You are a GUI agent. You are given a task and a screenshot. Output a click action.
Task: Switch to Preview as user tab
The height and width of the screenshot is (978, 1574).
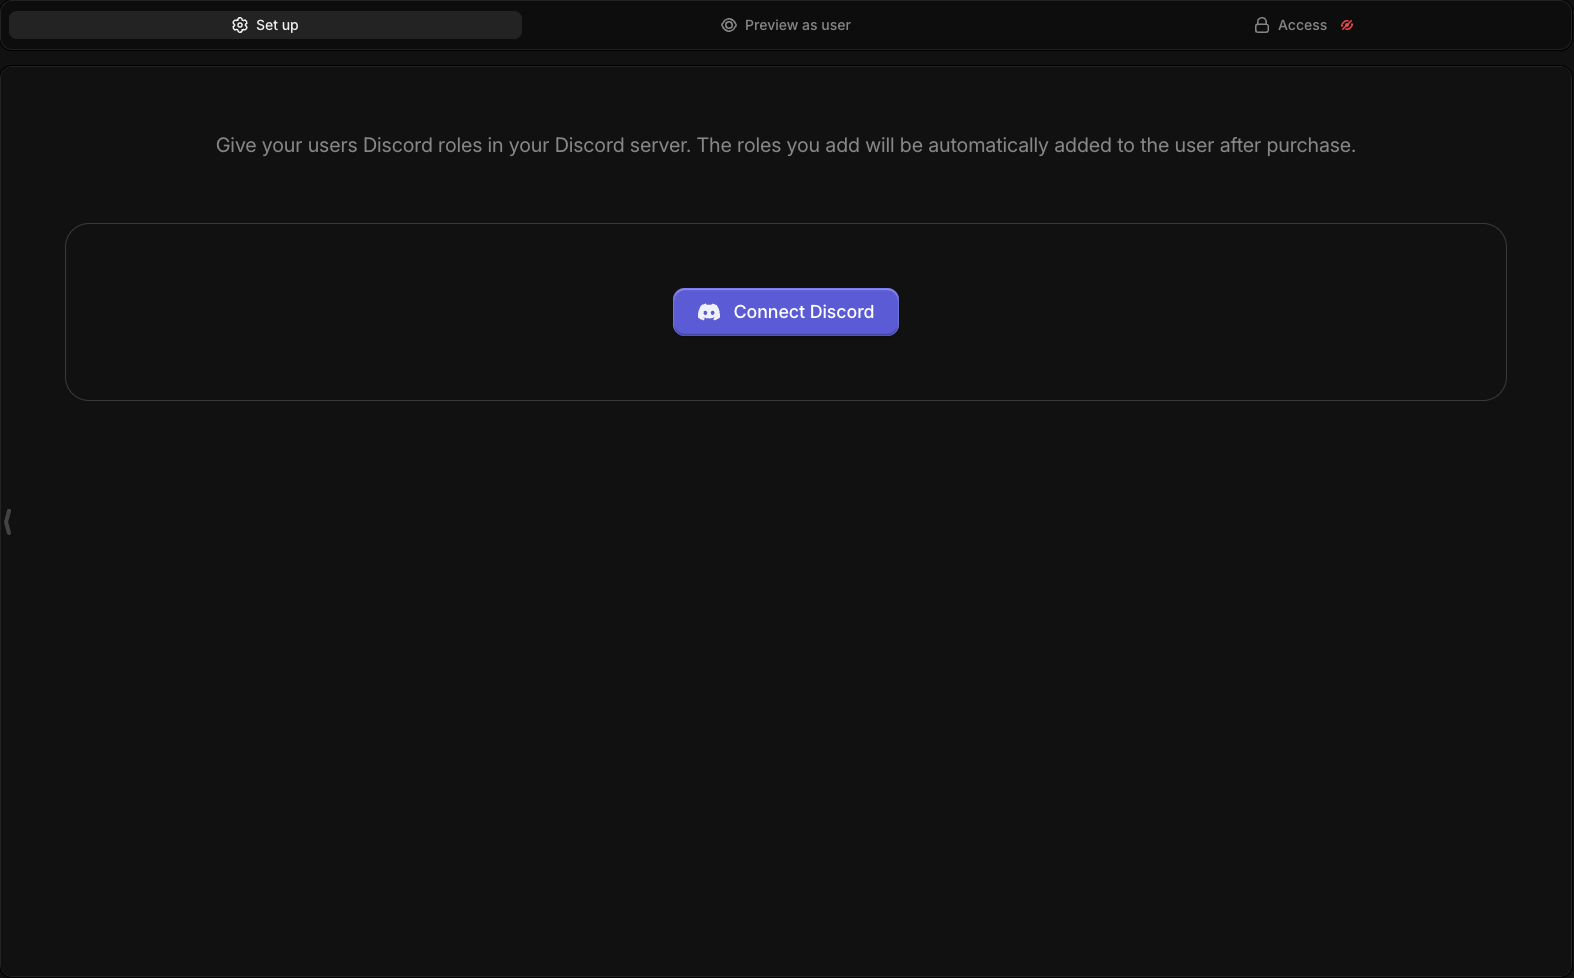786,25
